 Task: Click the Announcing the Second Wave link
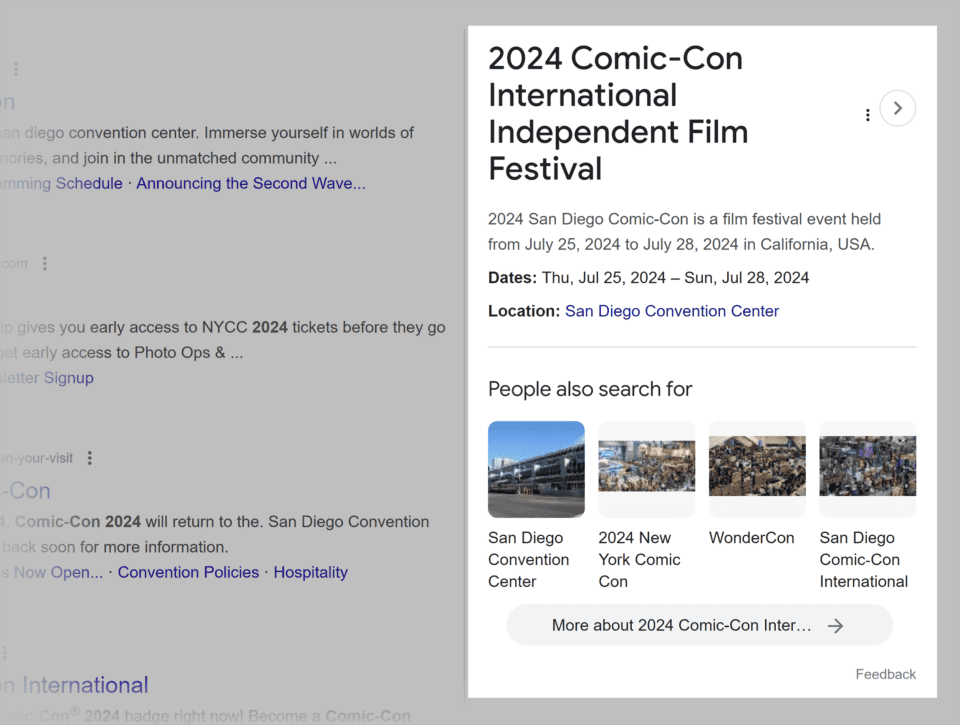coord(250,183)
